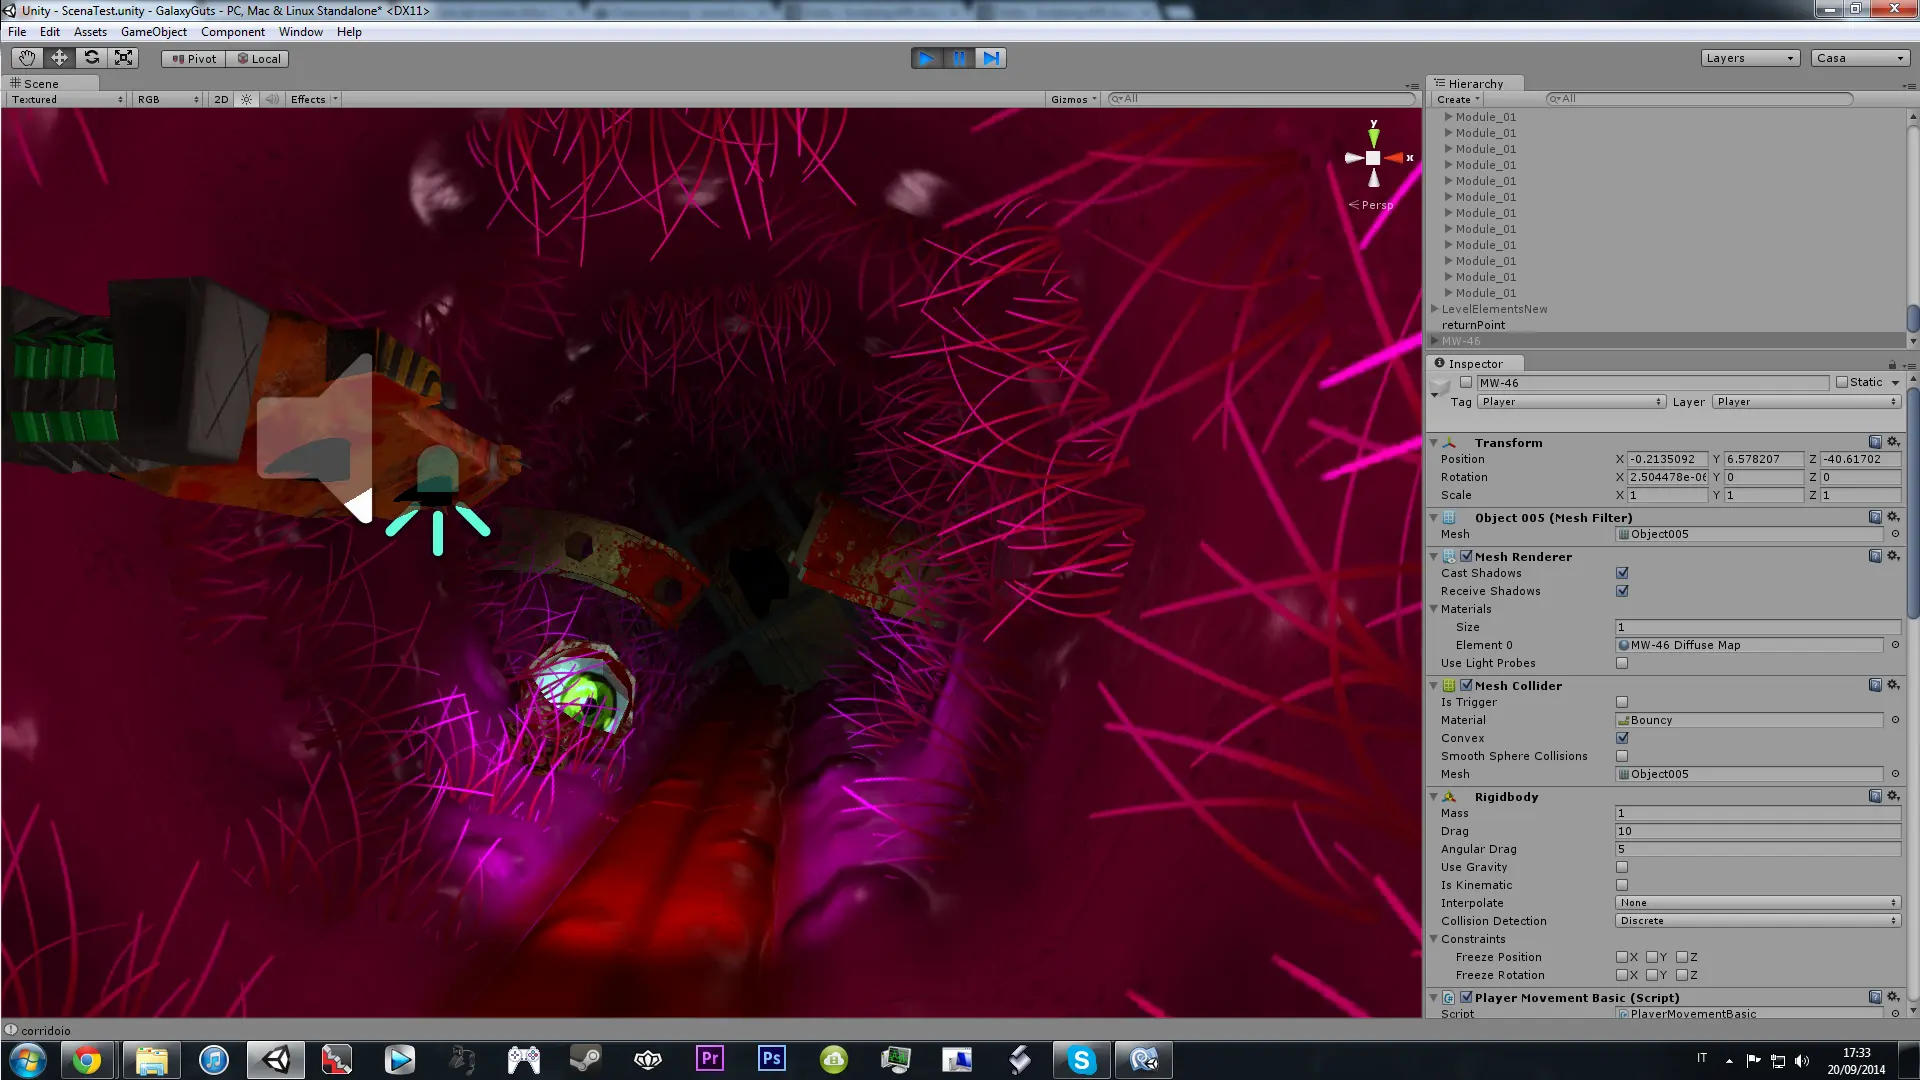The width and height of the screenshot is (1920, 1080).
Task: Click the scene orientation gizmo X axis
Action: tap(1396, 158)
